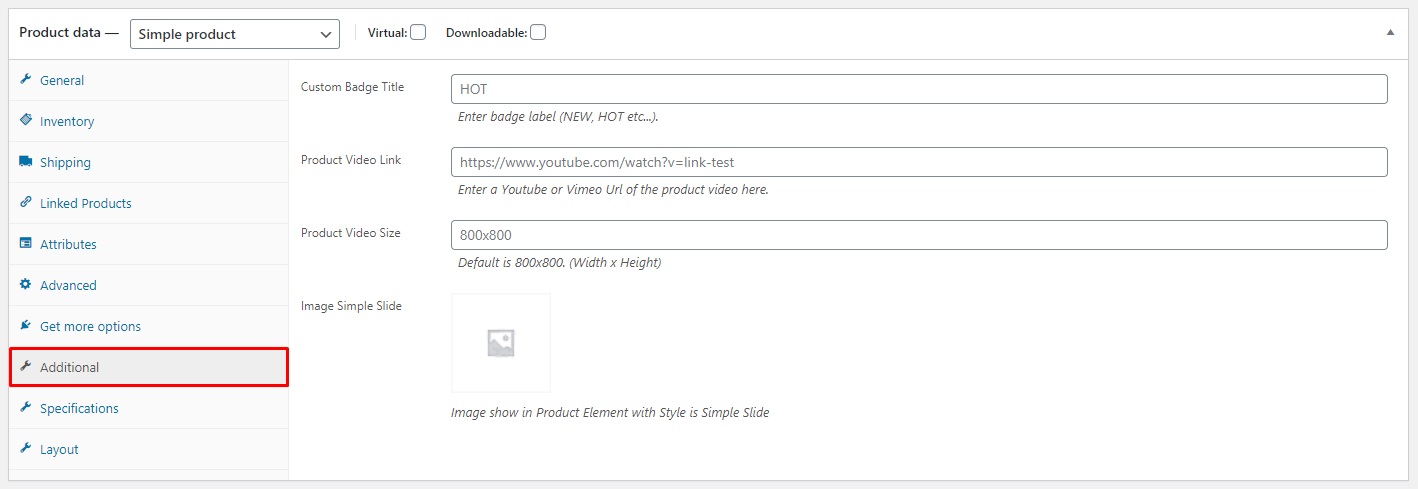The height and width of the screenshot is (489, 1418).
Task: Click the Custom Badge Title field
Action: pyautogui.click(x=919, y=89)
